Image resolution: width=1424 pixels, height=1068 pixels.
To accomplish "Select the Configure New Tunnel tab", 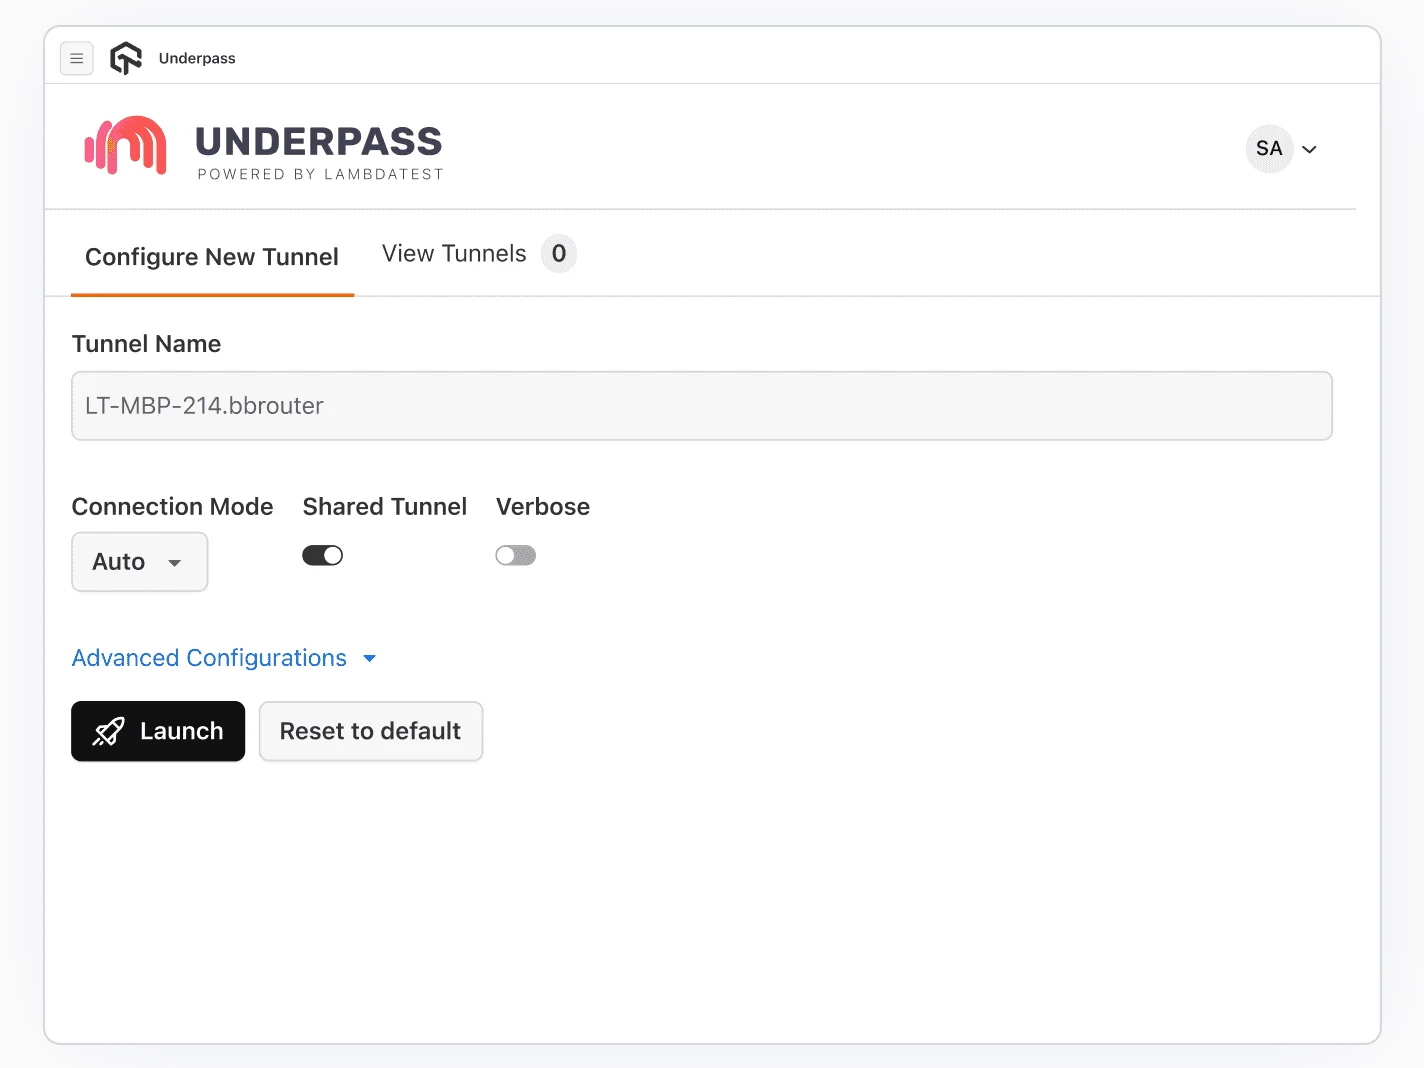I will coord(211,257).
